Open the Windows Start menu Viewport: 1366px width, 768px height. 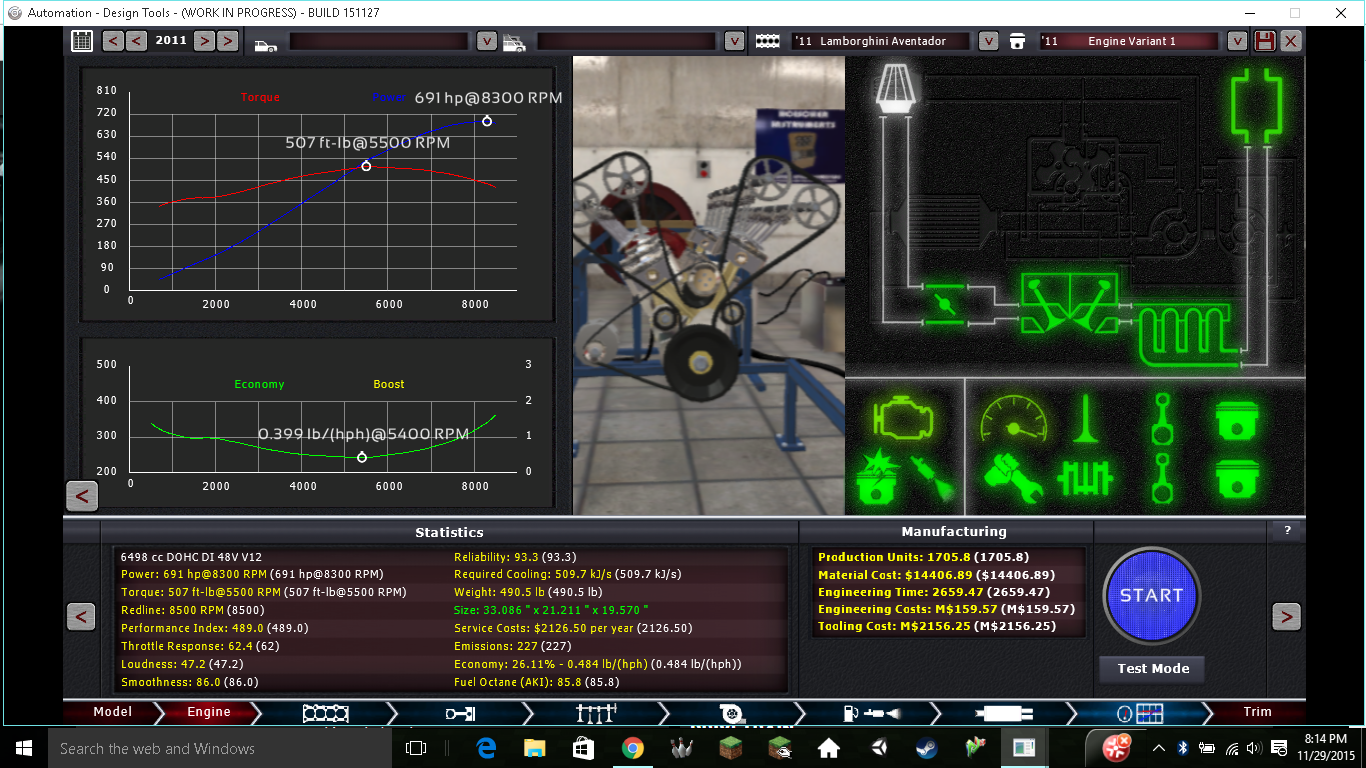point(23,748)
